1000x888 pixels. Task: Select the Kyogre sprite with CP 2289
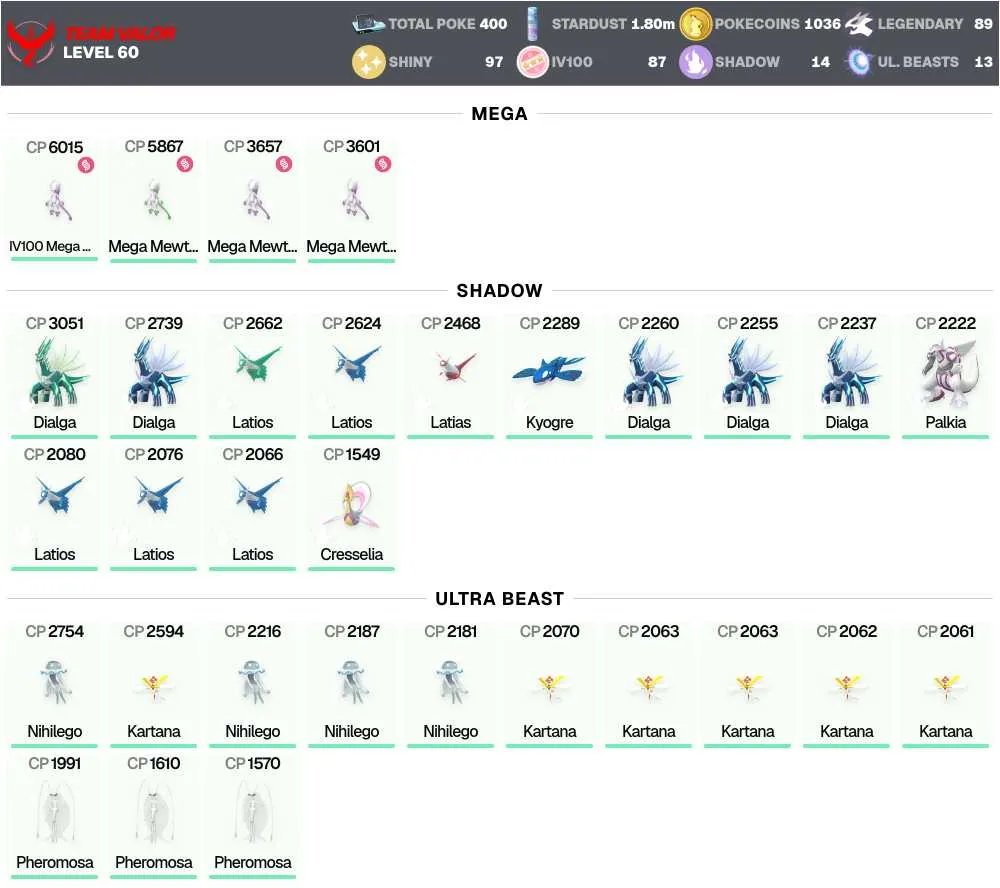pyautogui.click(x=549, y=371)
